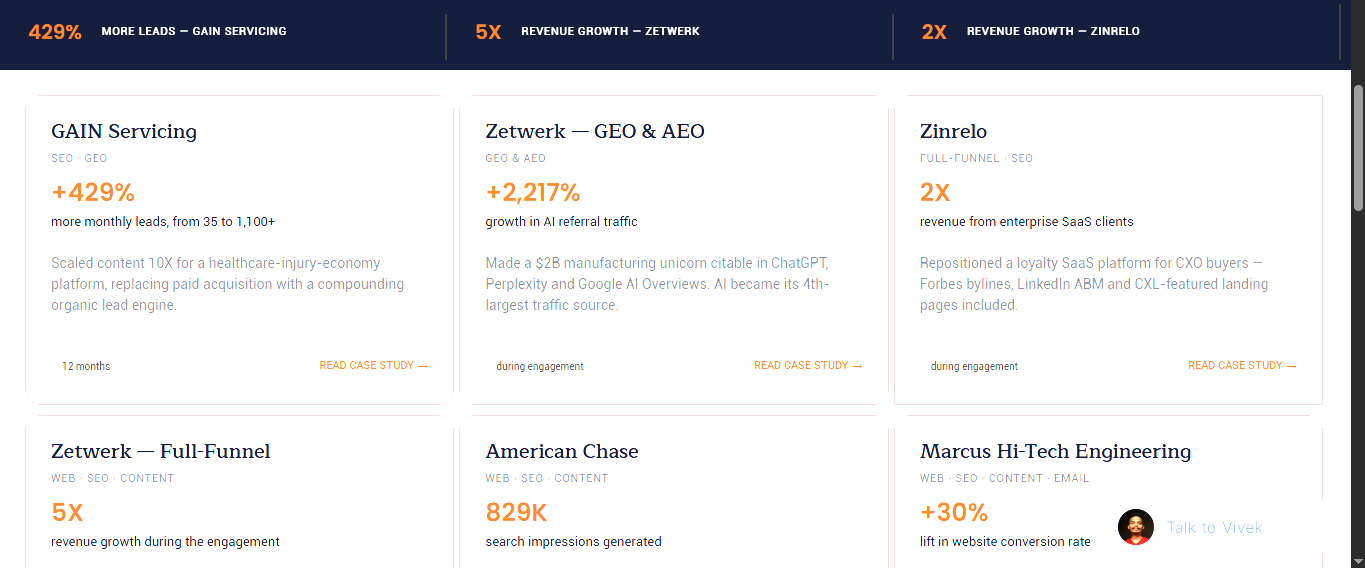Click 5X Revenue Growth Zetwerk ticker item

(588, 32)
